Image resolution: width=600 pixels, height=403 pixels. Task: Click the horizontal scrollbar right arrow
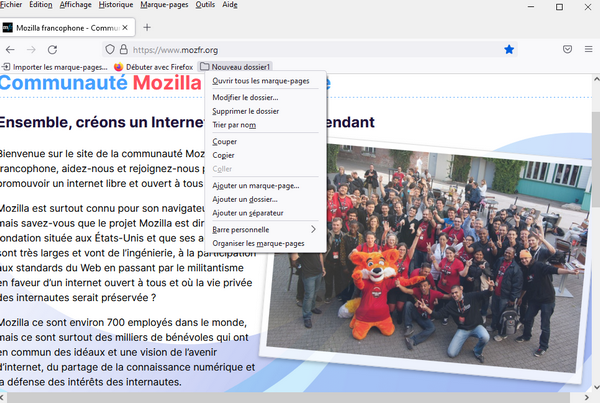click(587, 398)
